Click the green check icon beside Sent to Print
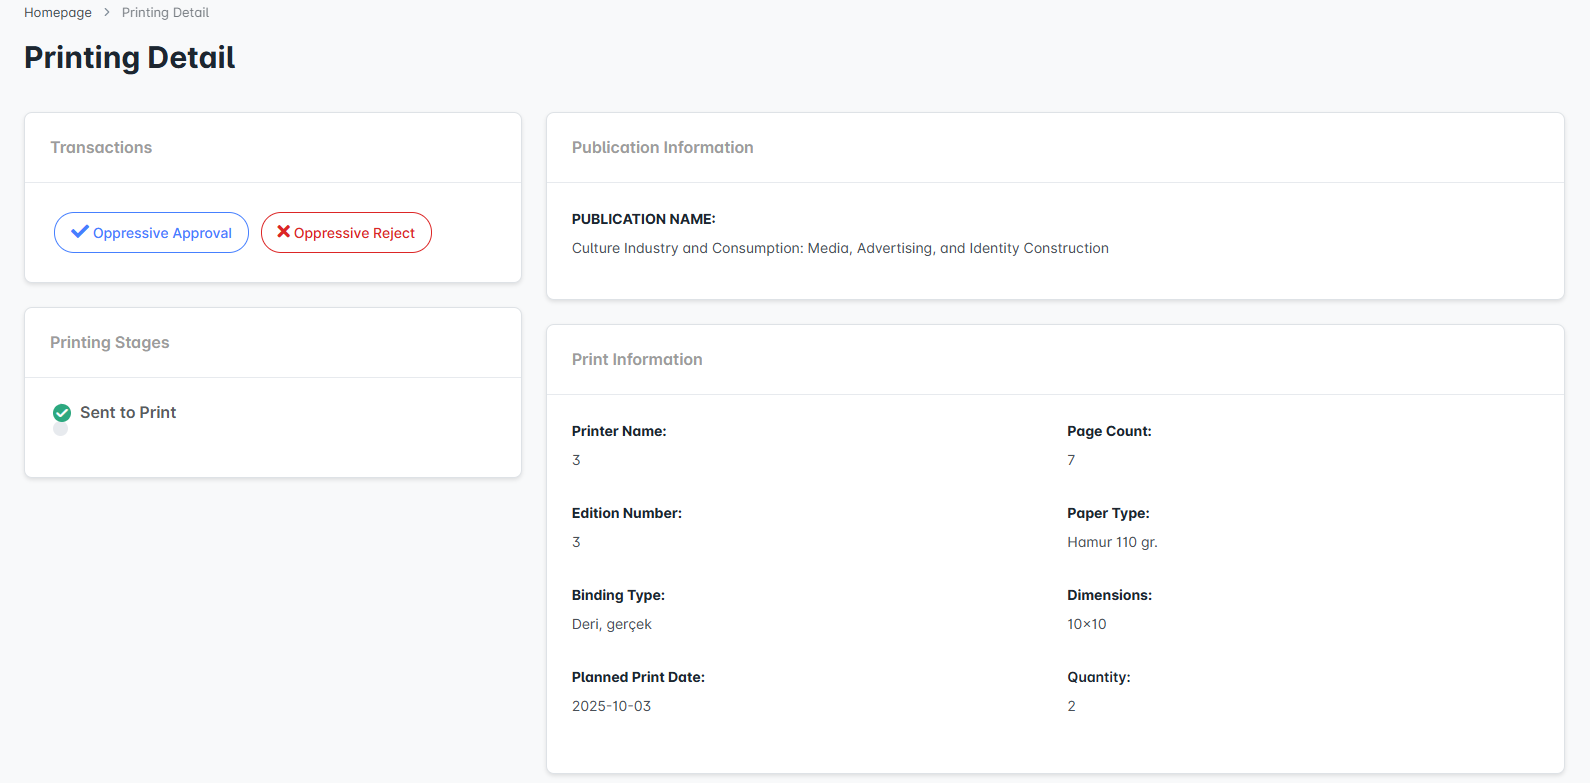The image size is (1590, 783). [x=62, y=413]
